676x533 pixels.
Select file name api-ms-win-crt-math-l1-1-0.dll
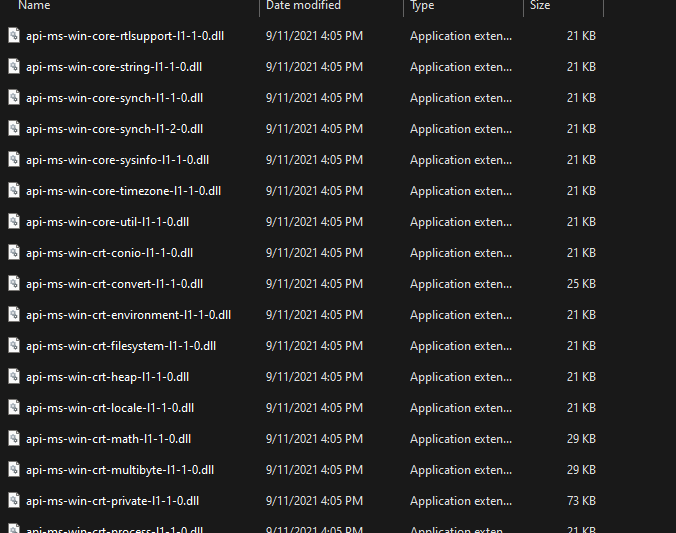108,439
